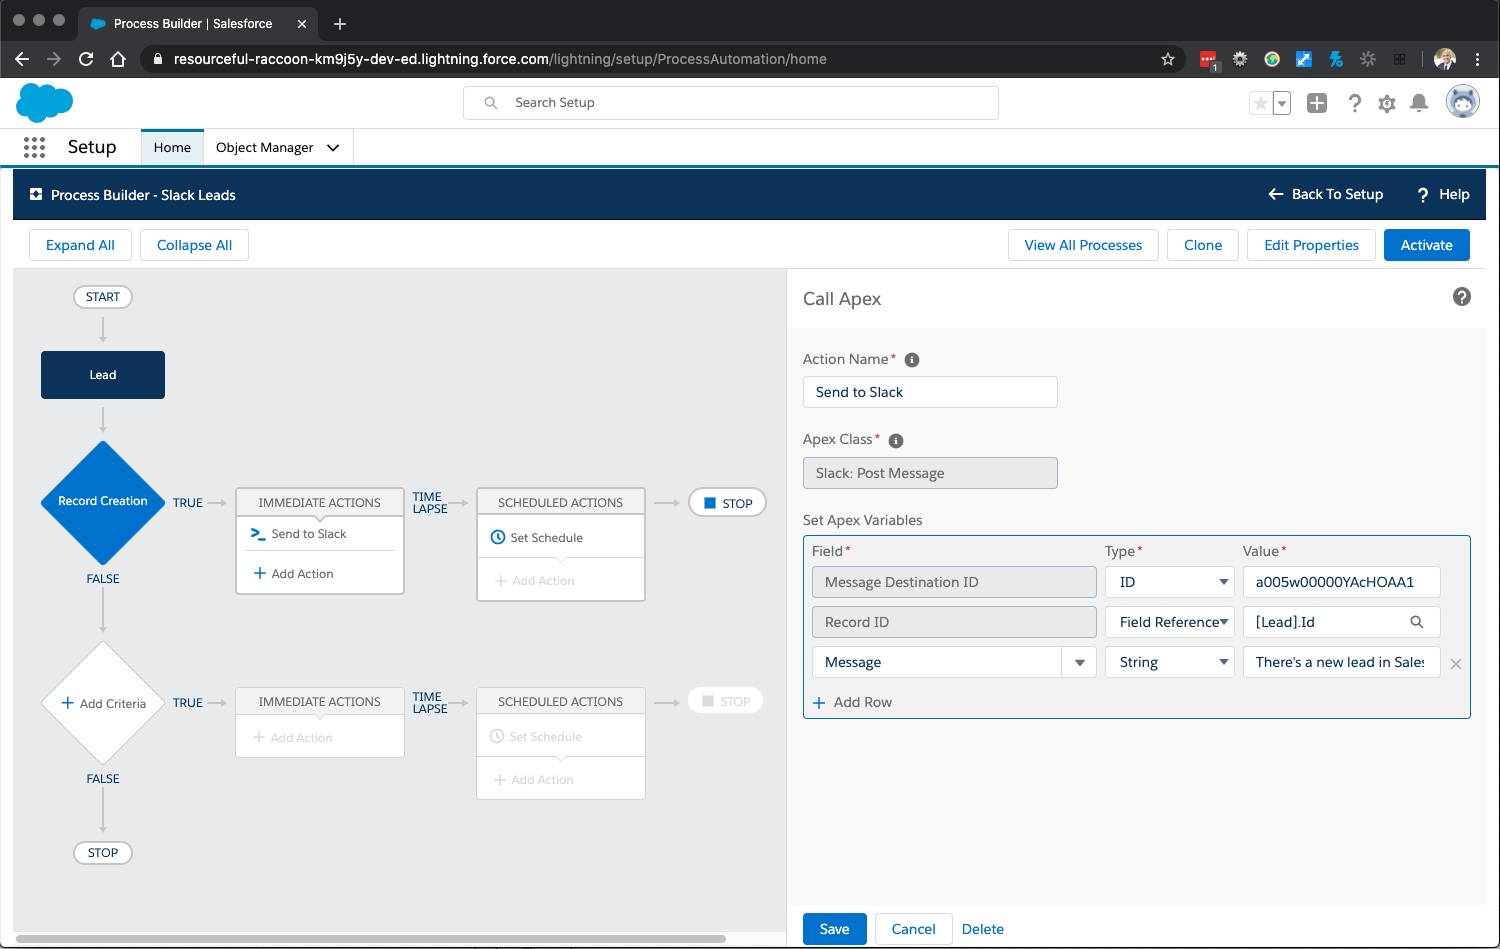1500x949 pixels.
Task: Open Edit Properties
Action: click(x=1311, y=245)
